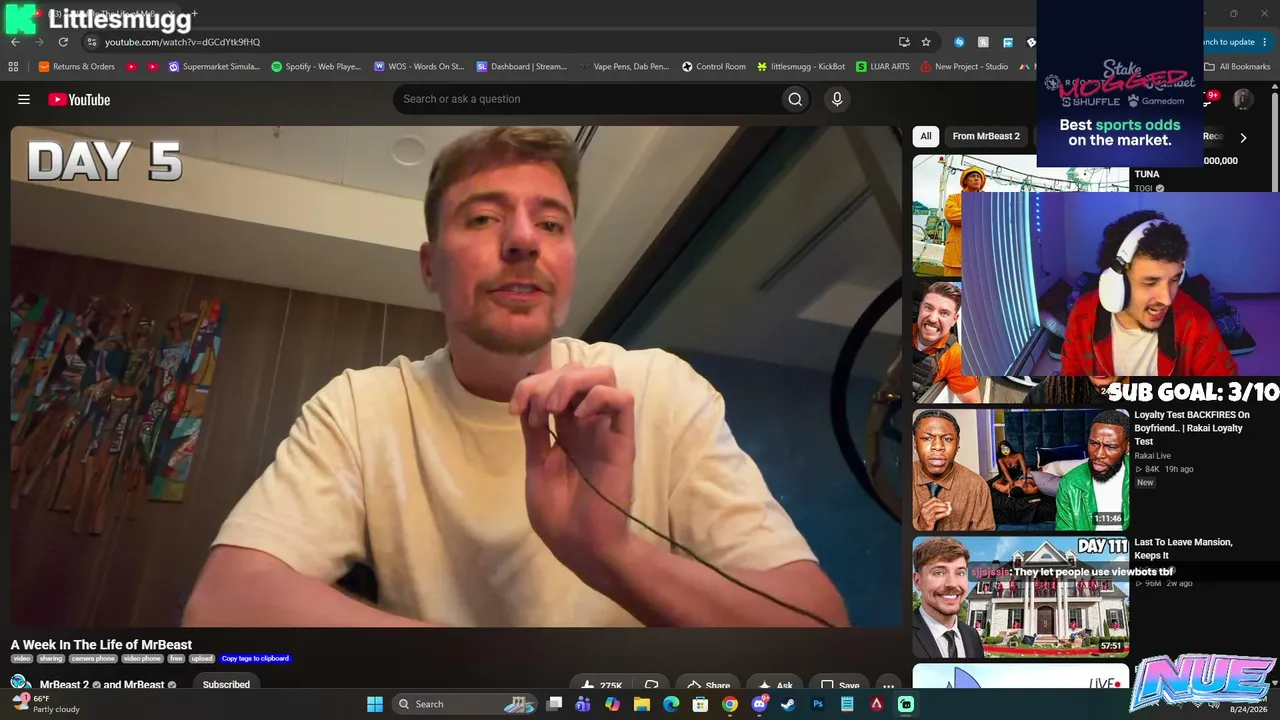Show more filter chips with right chevron
The image size is (1280, 720).
coord(1243,137)
